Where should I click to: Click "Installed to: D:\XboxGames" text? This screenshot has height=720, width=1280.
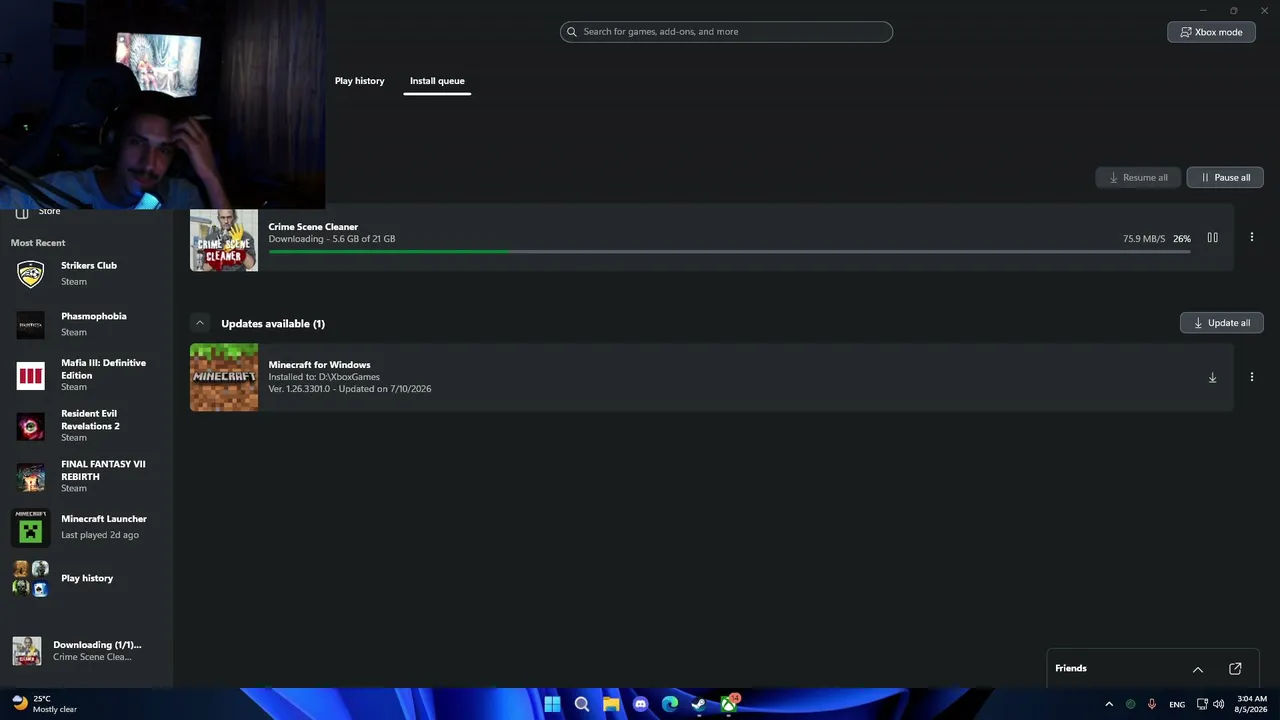tap(324, 377)
